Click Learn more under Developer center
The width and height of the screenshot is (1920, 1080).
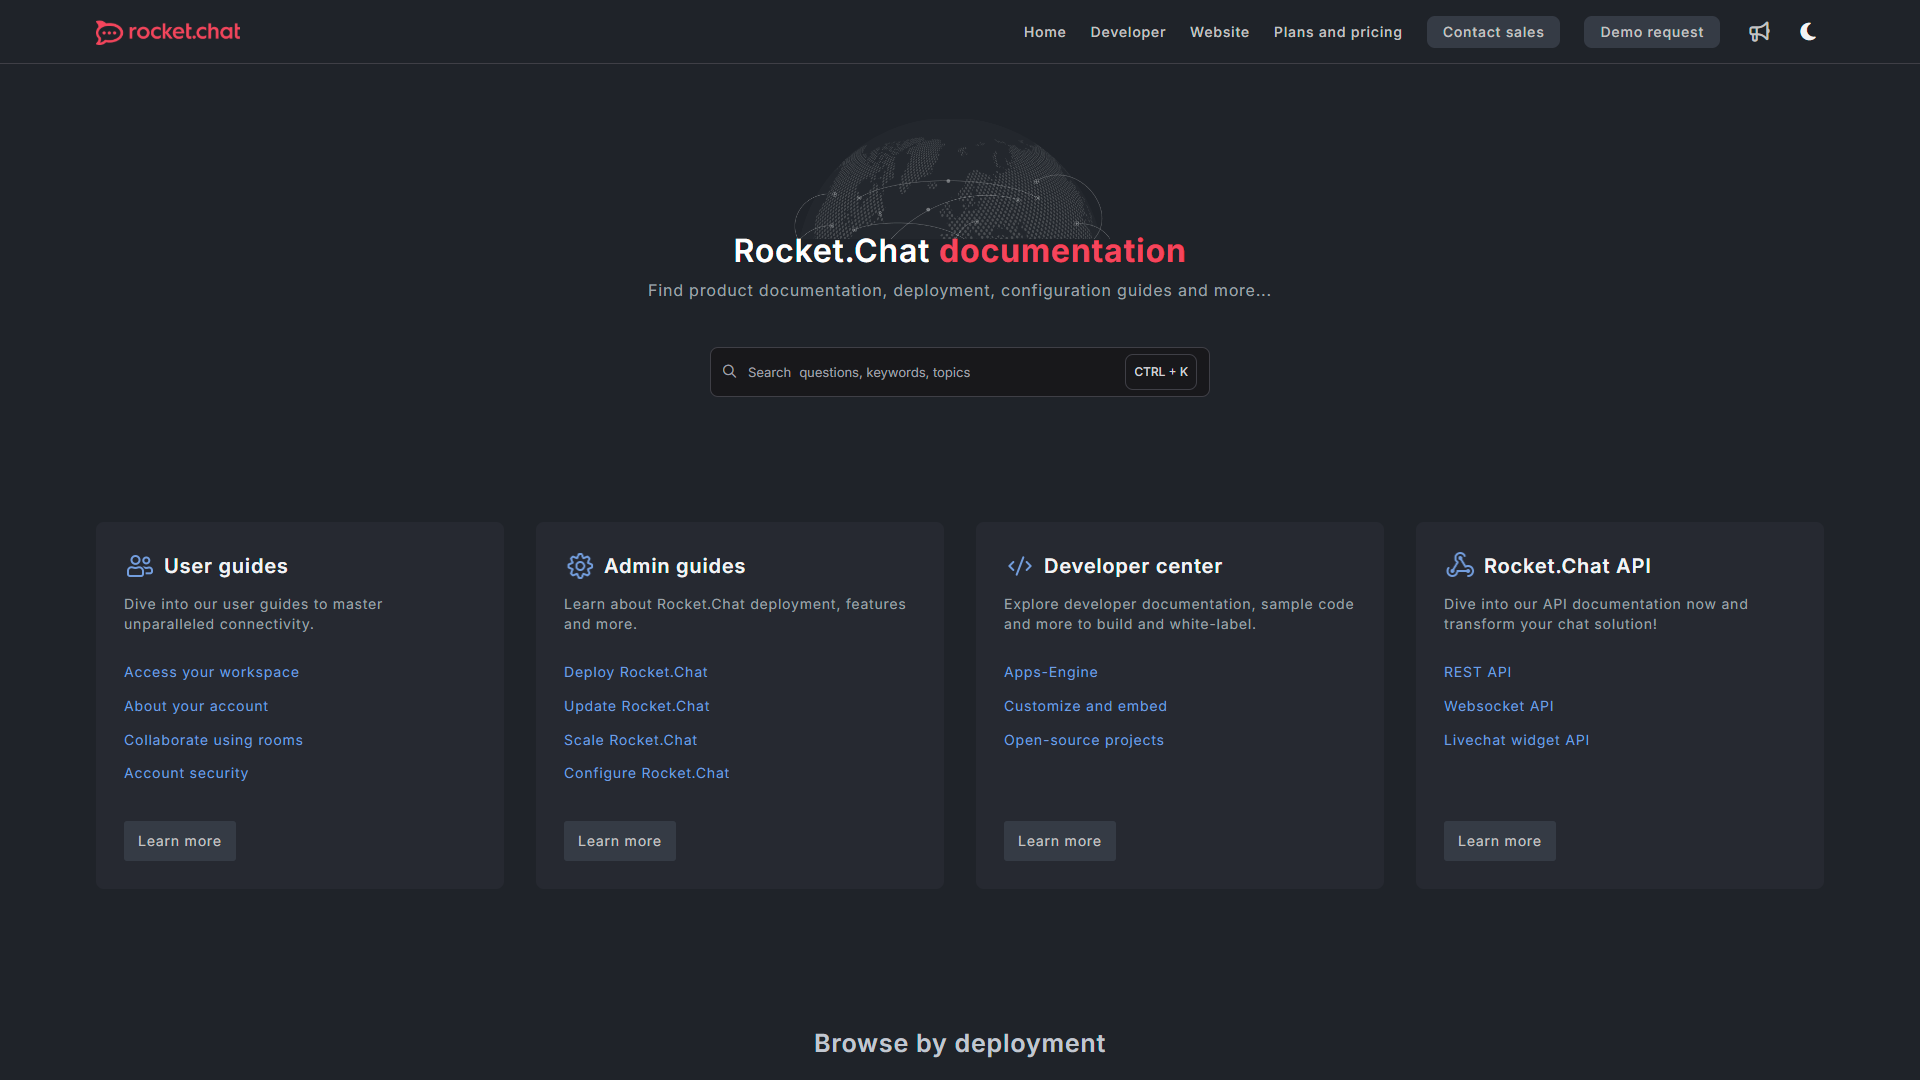click(1059, 840)
